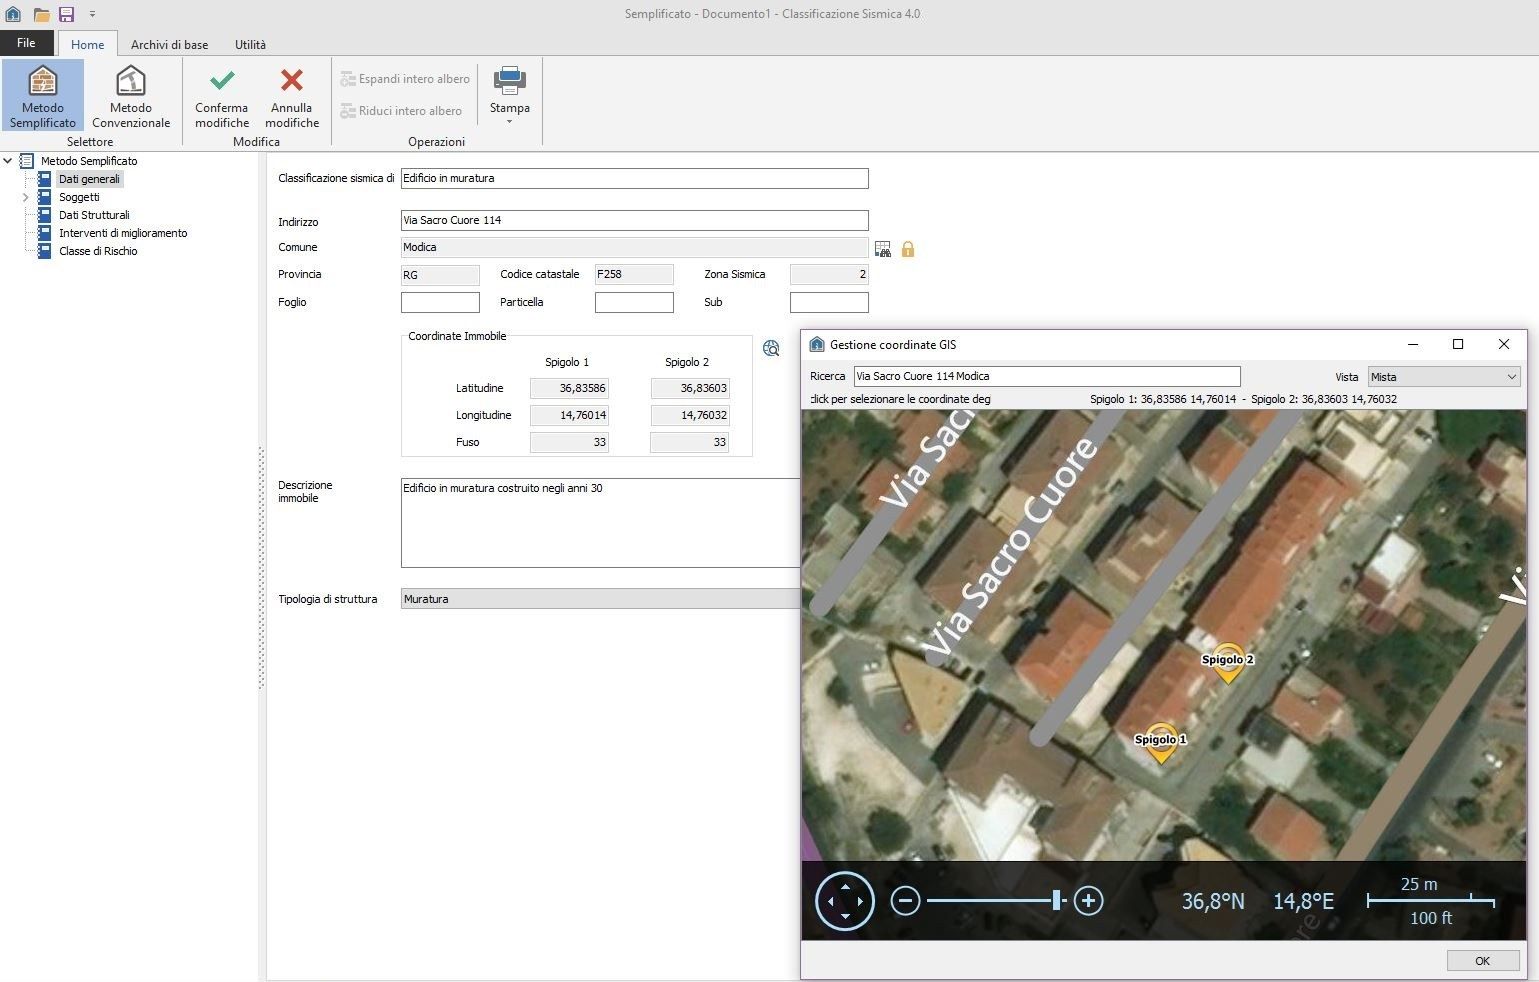Click the save floppy icon in quick access

pyautogui.click(x=66, y=13)
